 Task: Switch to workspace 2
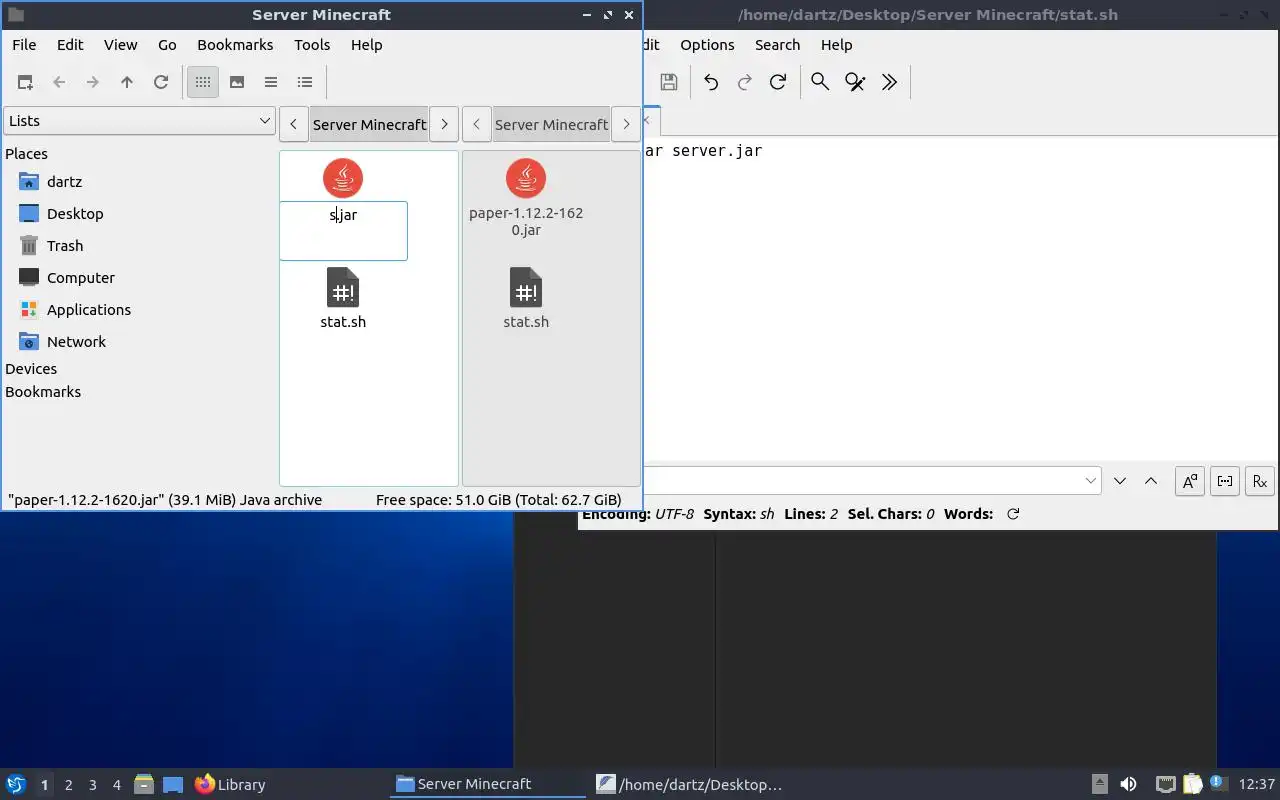pyautogui.click(x=68, y=785)
